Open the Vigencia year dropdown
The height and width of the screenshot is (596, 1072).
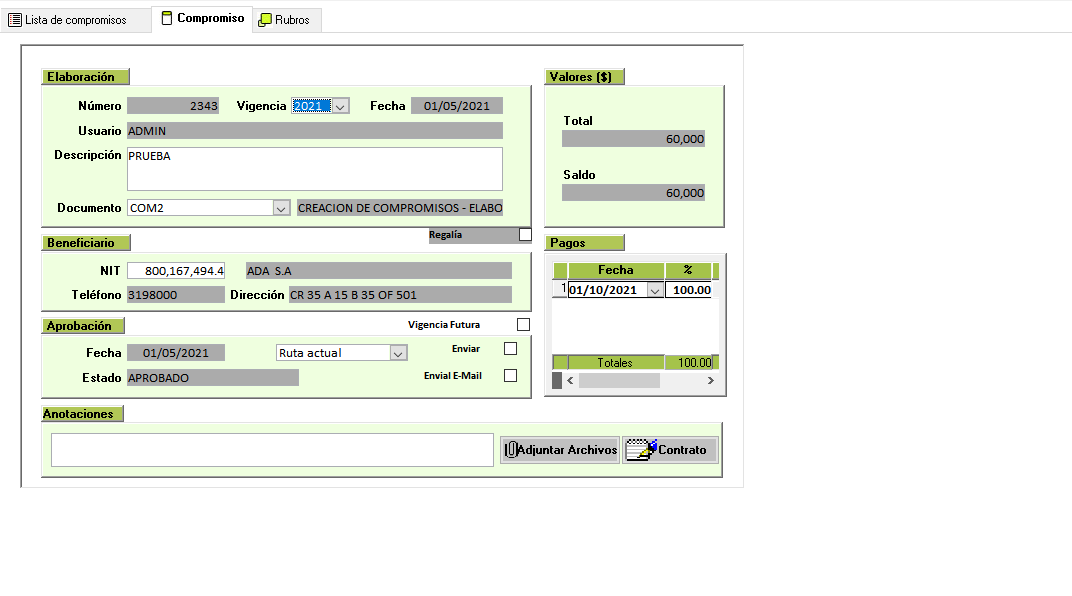[x=340, y=106]
